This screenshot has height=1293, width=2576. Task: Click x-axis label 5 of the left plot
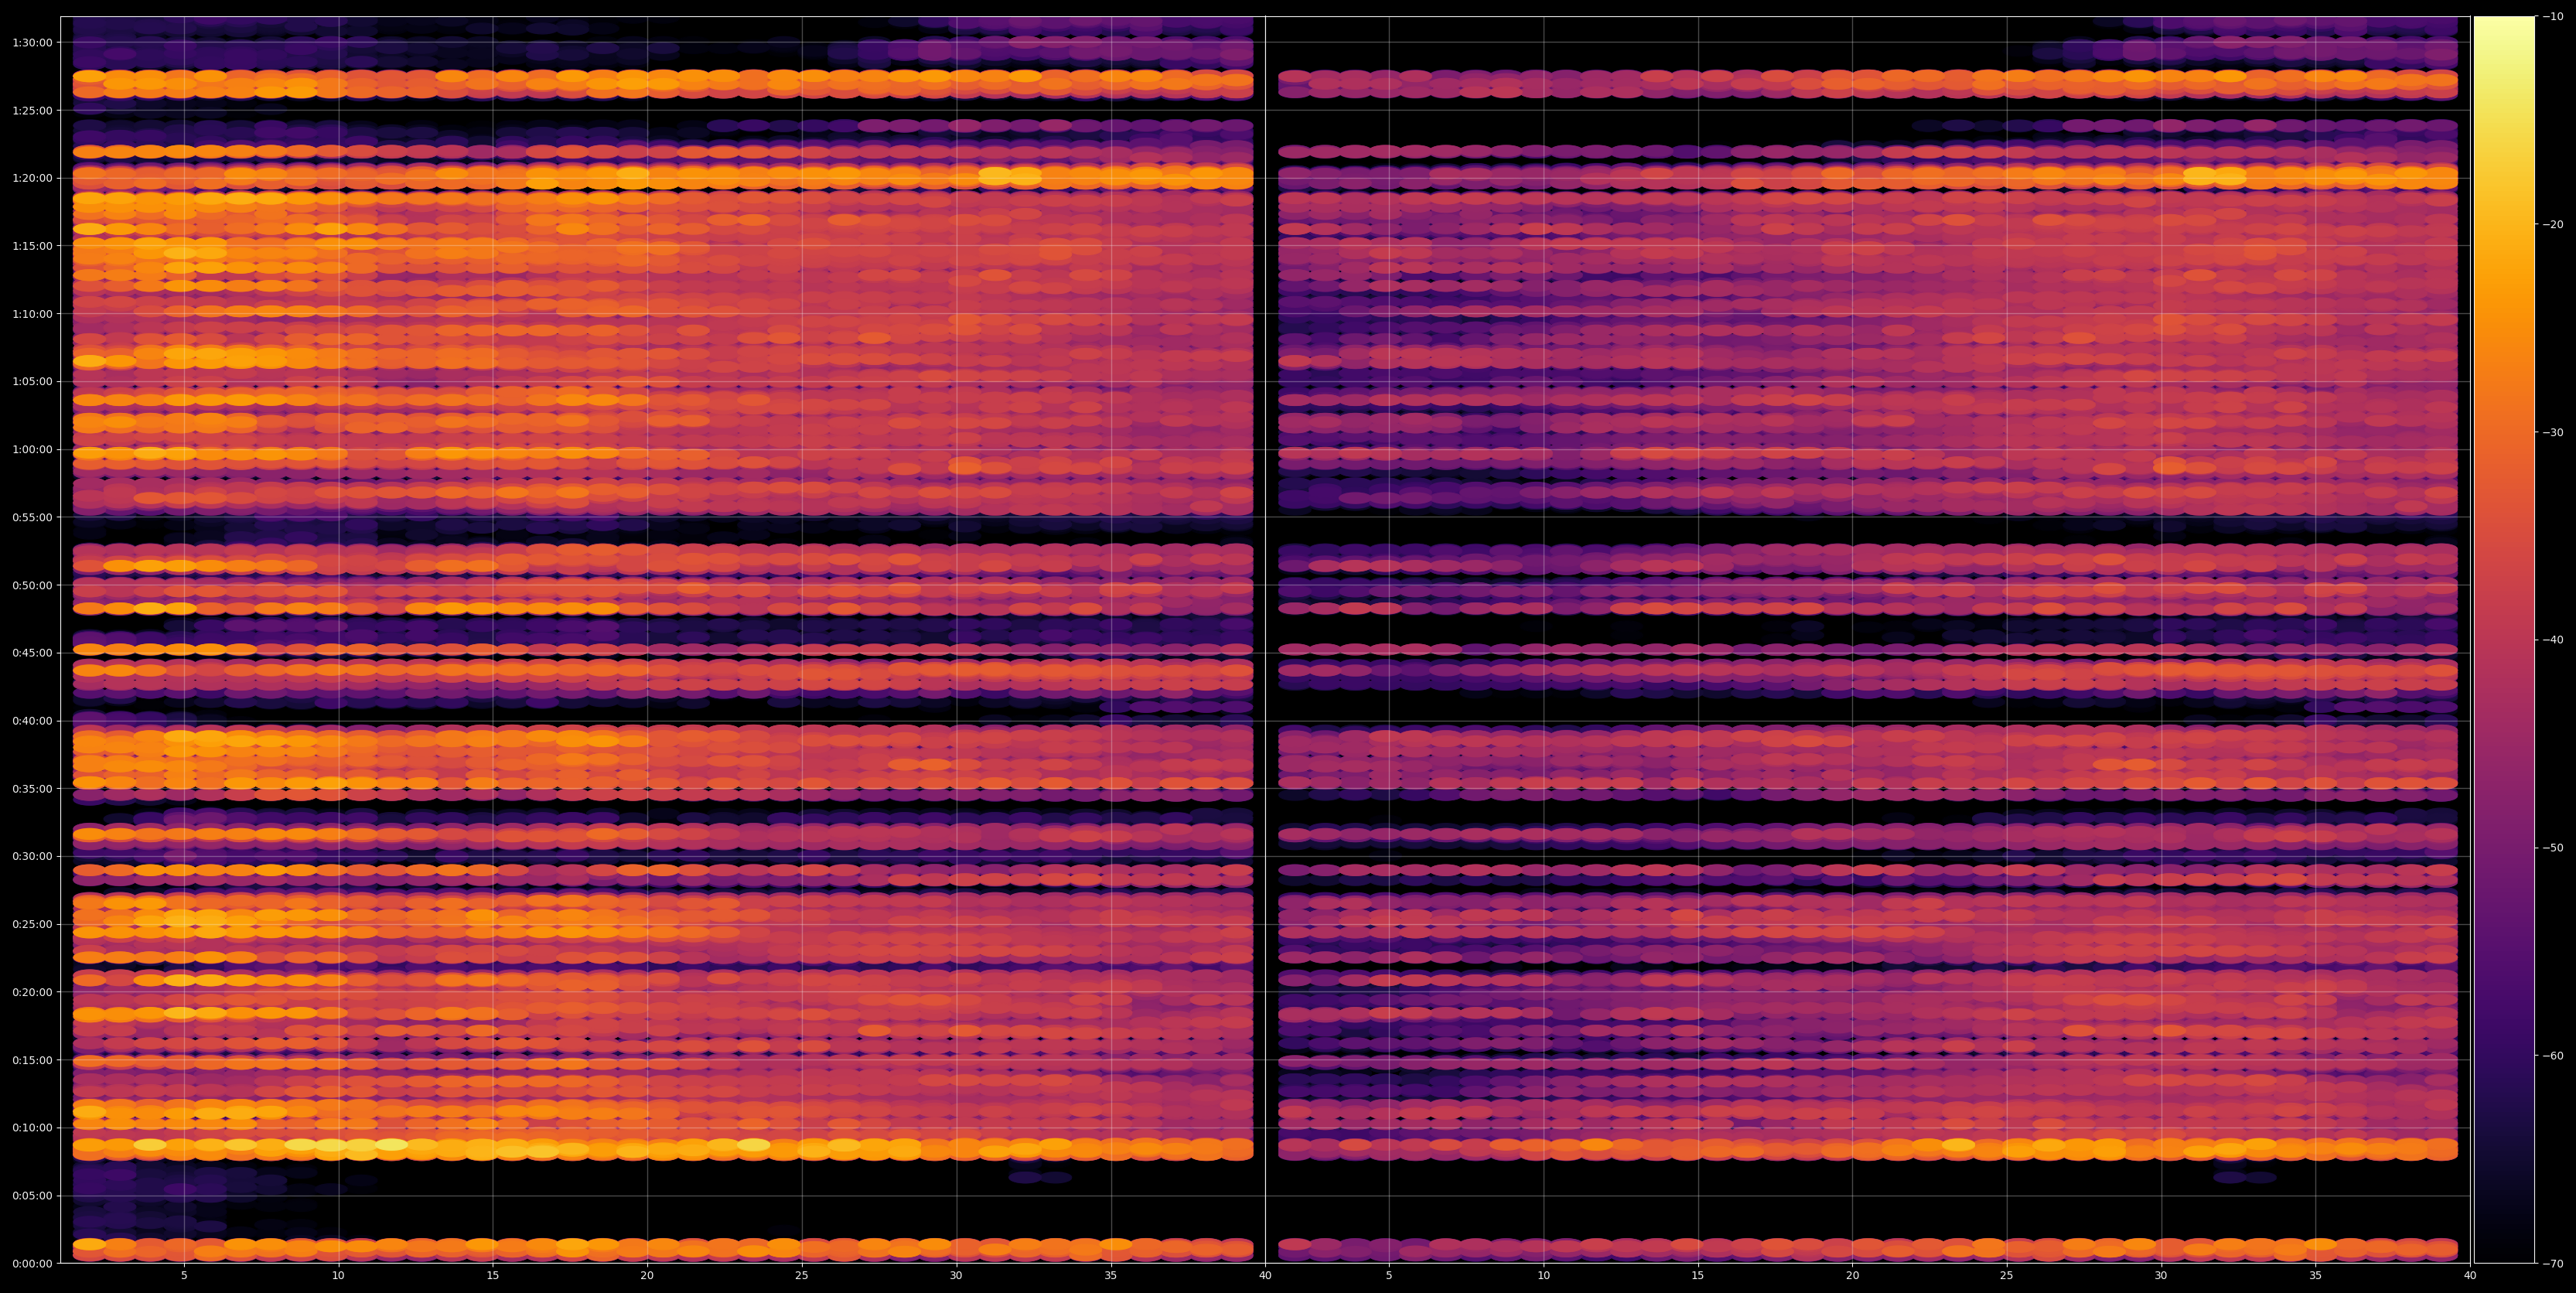[x=184, y=1276]
